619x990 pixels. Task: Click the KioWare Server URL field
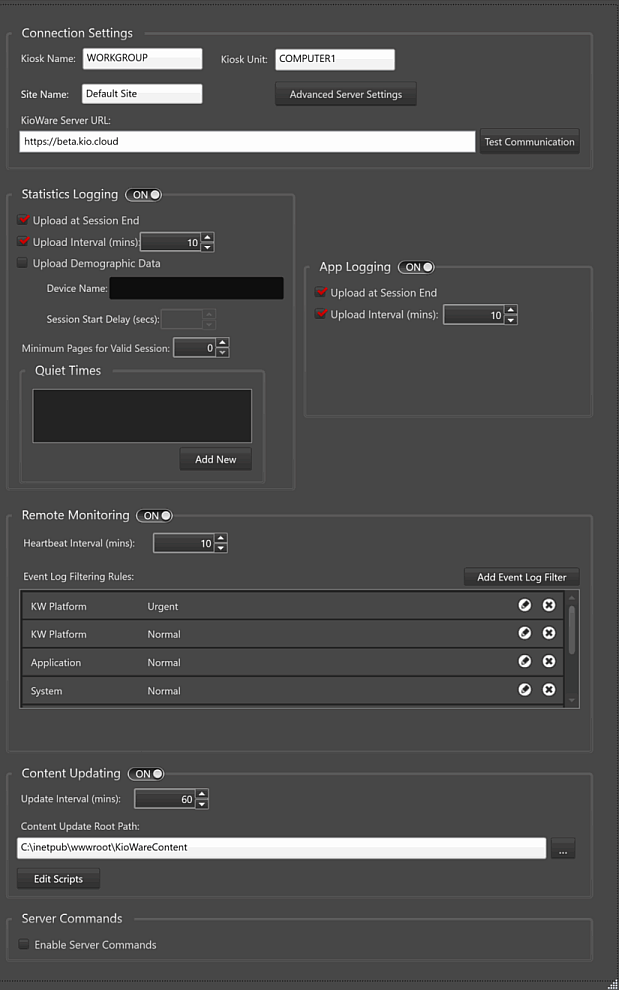coord(247,141)
